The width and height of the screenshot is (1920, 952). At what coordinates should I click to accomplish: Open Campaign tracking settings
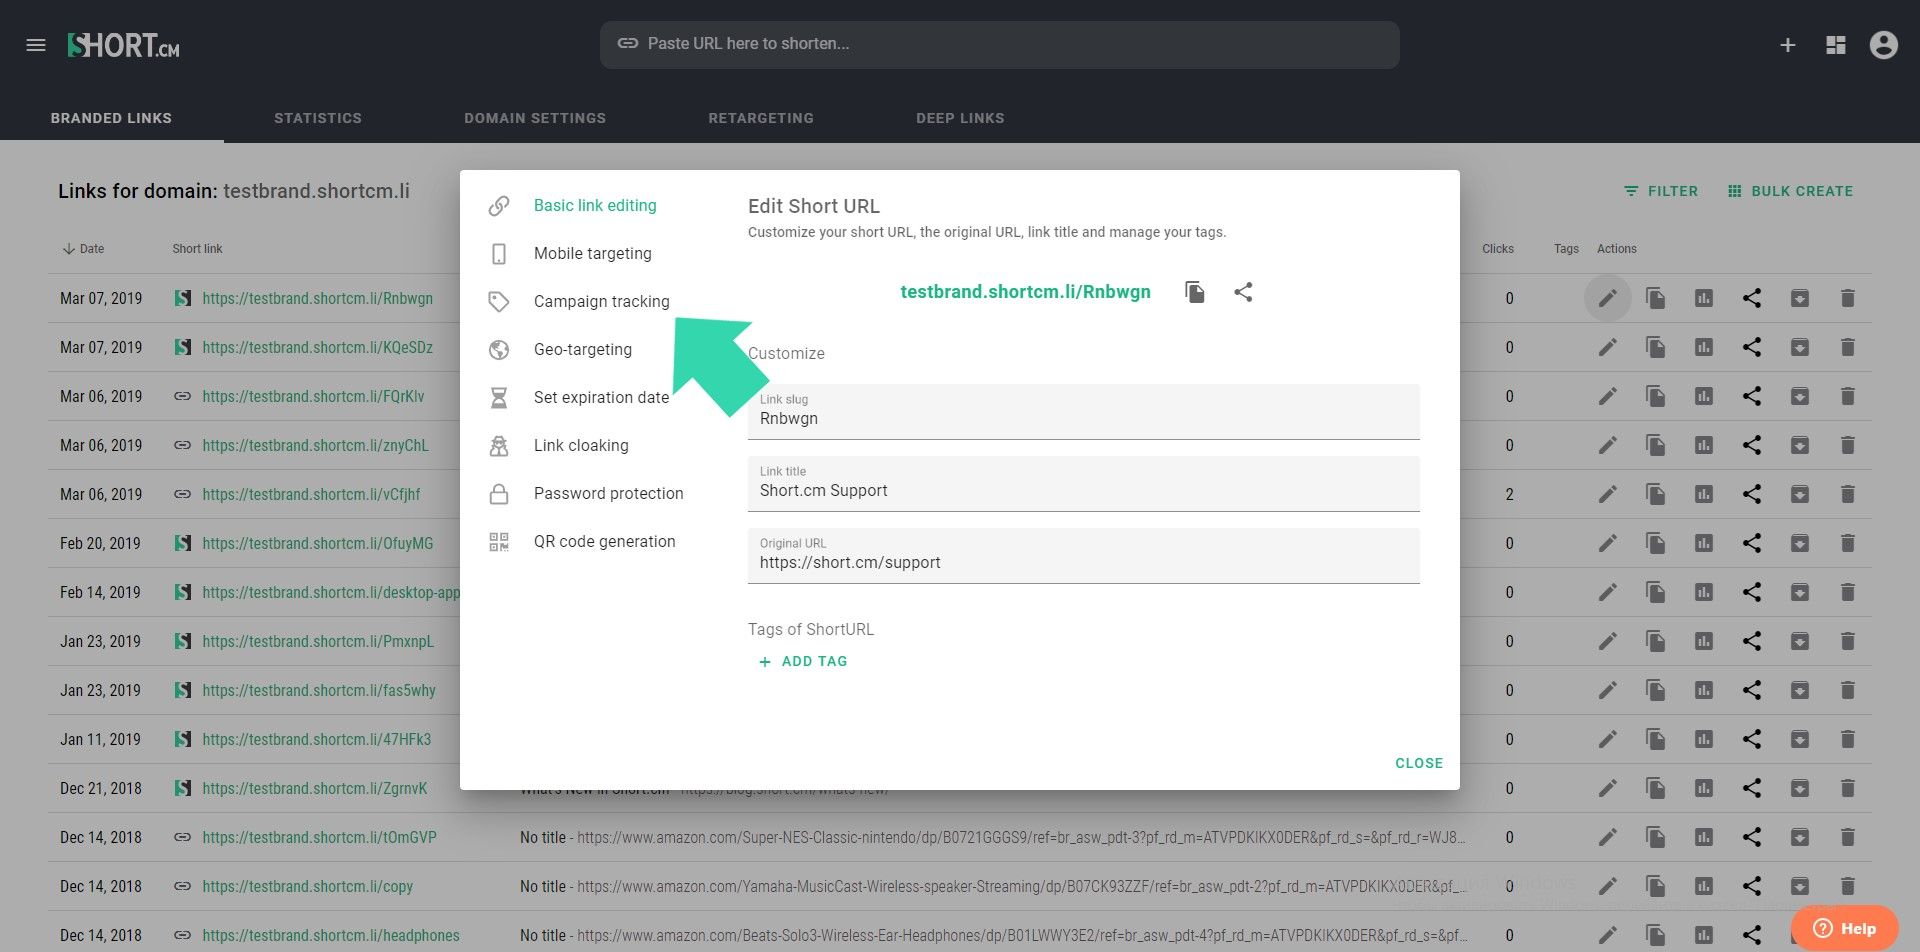coord(601,302)
